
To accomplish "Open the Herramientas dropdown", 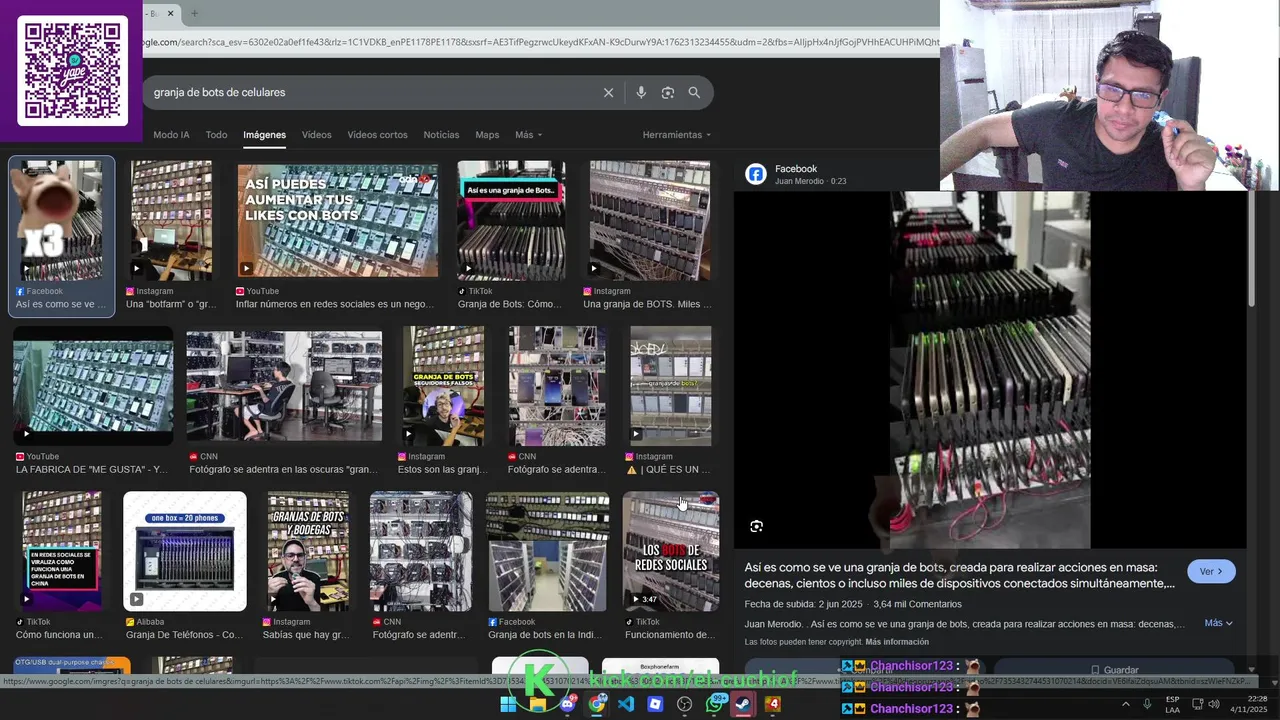I will click(676, 135).
